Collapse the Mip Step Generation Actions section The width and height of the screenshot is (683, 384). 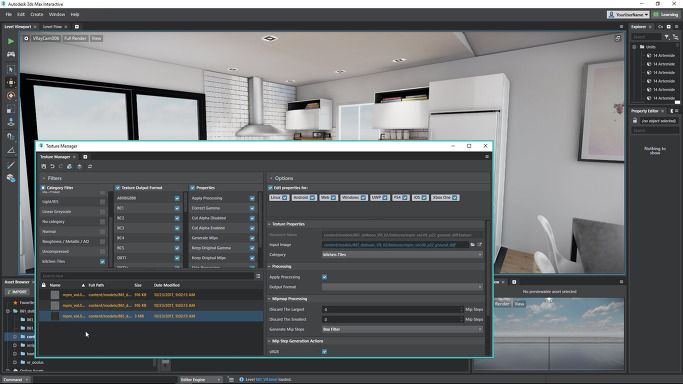tap(269, 341)
